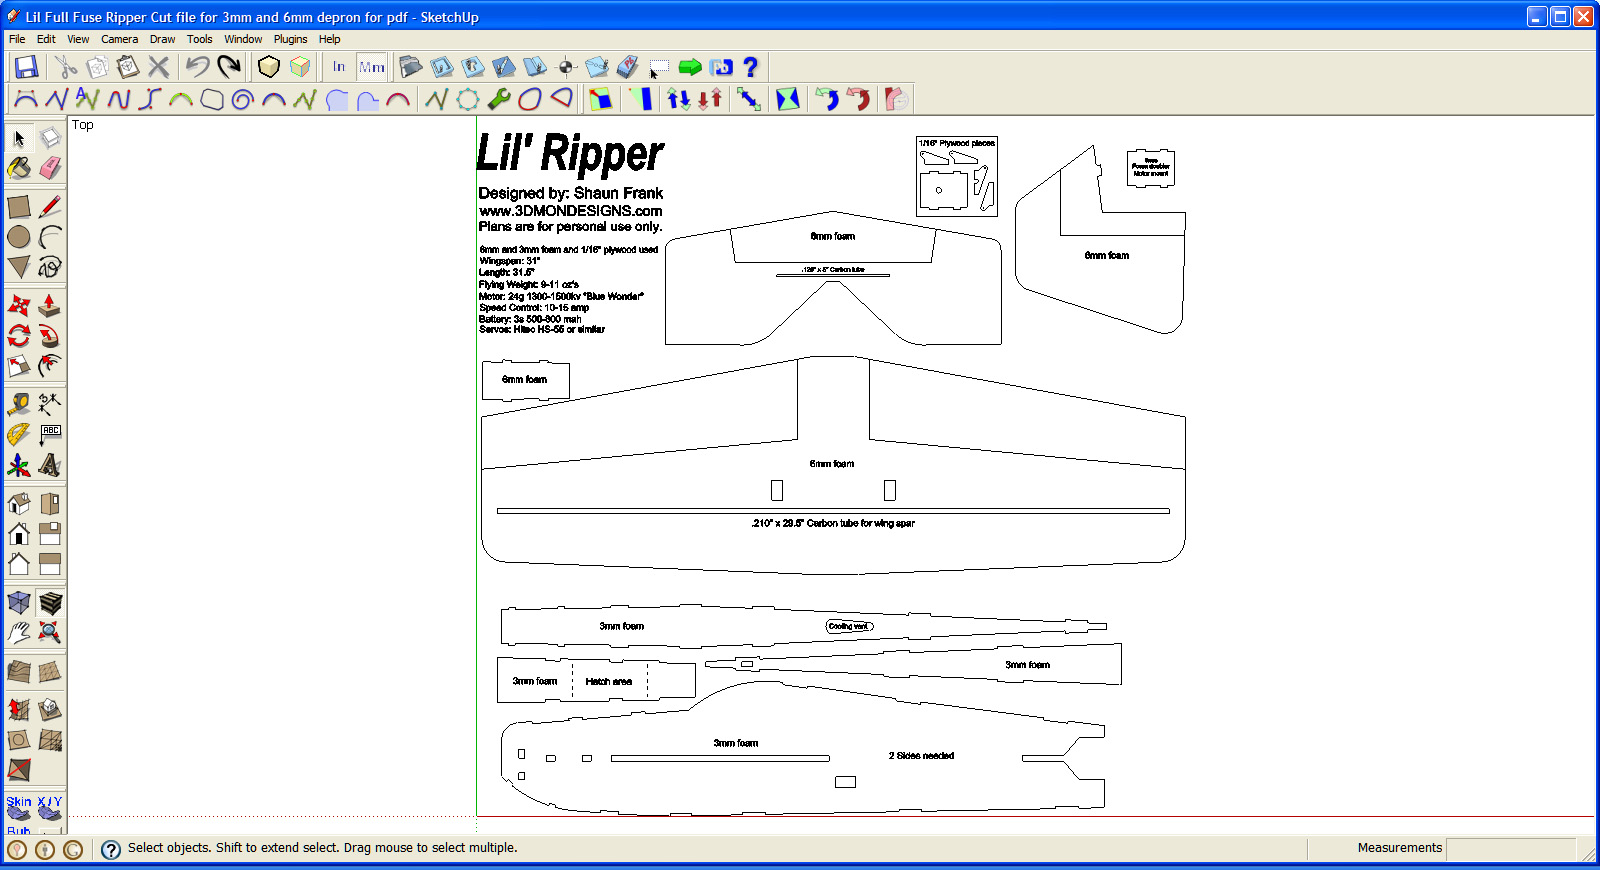Switch units to In
This screenshot has width=1600, height=870.
tap(339, 67)
